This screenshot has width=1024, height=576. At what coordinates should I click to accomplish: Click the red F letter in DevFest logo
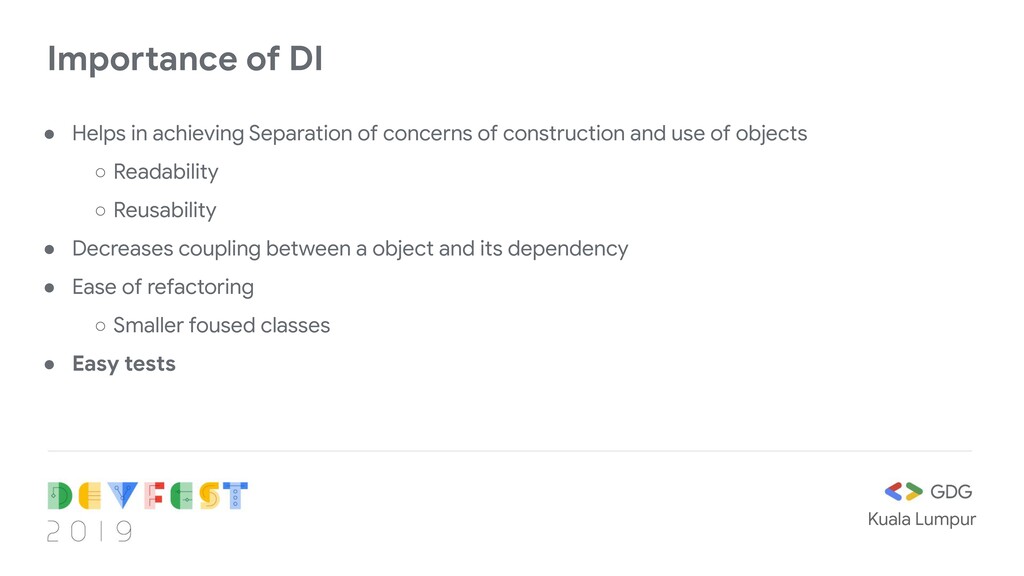154,496
